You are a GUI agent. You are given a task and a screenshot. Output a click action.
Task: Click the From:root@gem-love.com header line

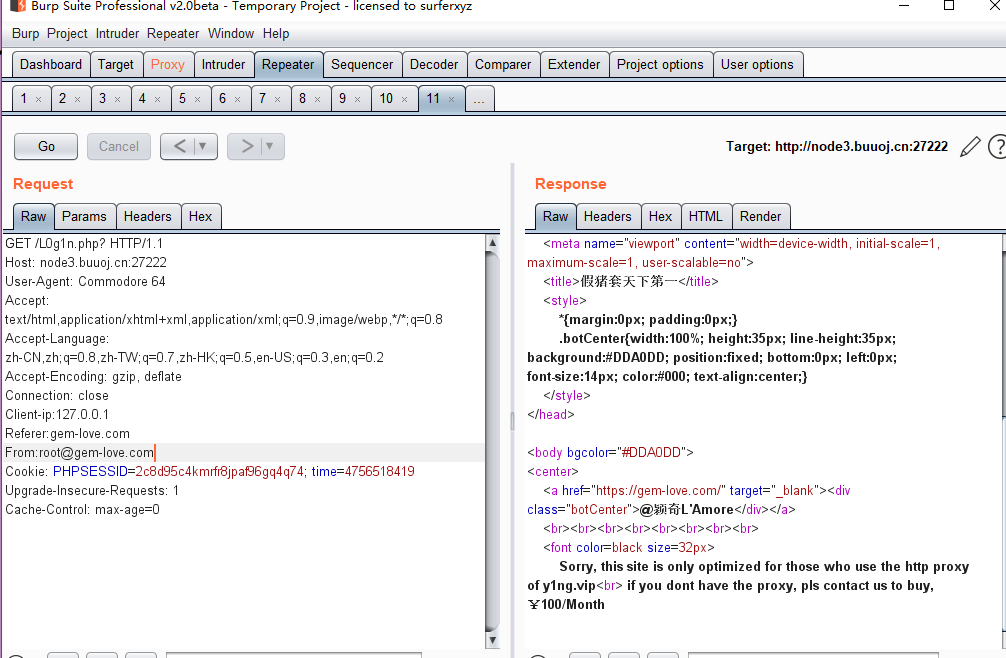tap(80, 453)
